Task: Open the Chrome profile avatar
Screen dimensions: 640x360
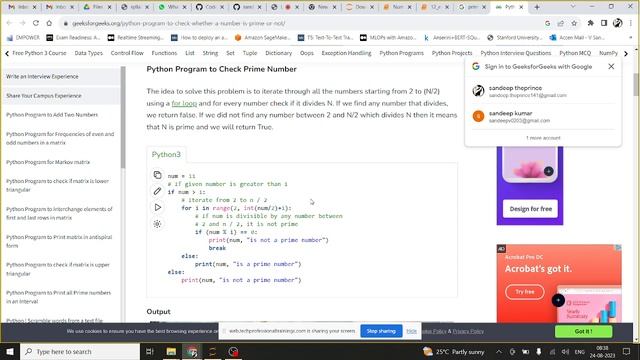Action: tap(618, 23)
